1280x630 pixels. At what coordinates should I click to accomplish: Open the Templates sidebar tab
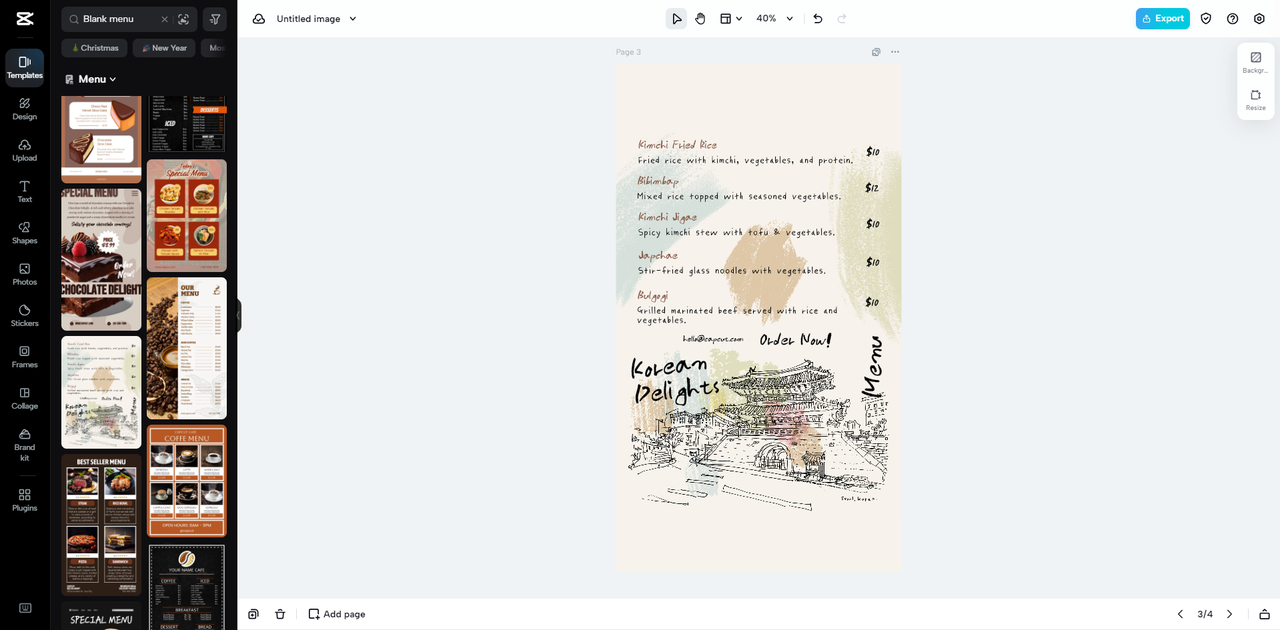tap(25, 67)
